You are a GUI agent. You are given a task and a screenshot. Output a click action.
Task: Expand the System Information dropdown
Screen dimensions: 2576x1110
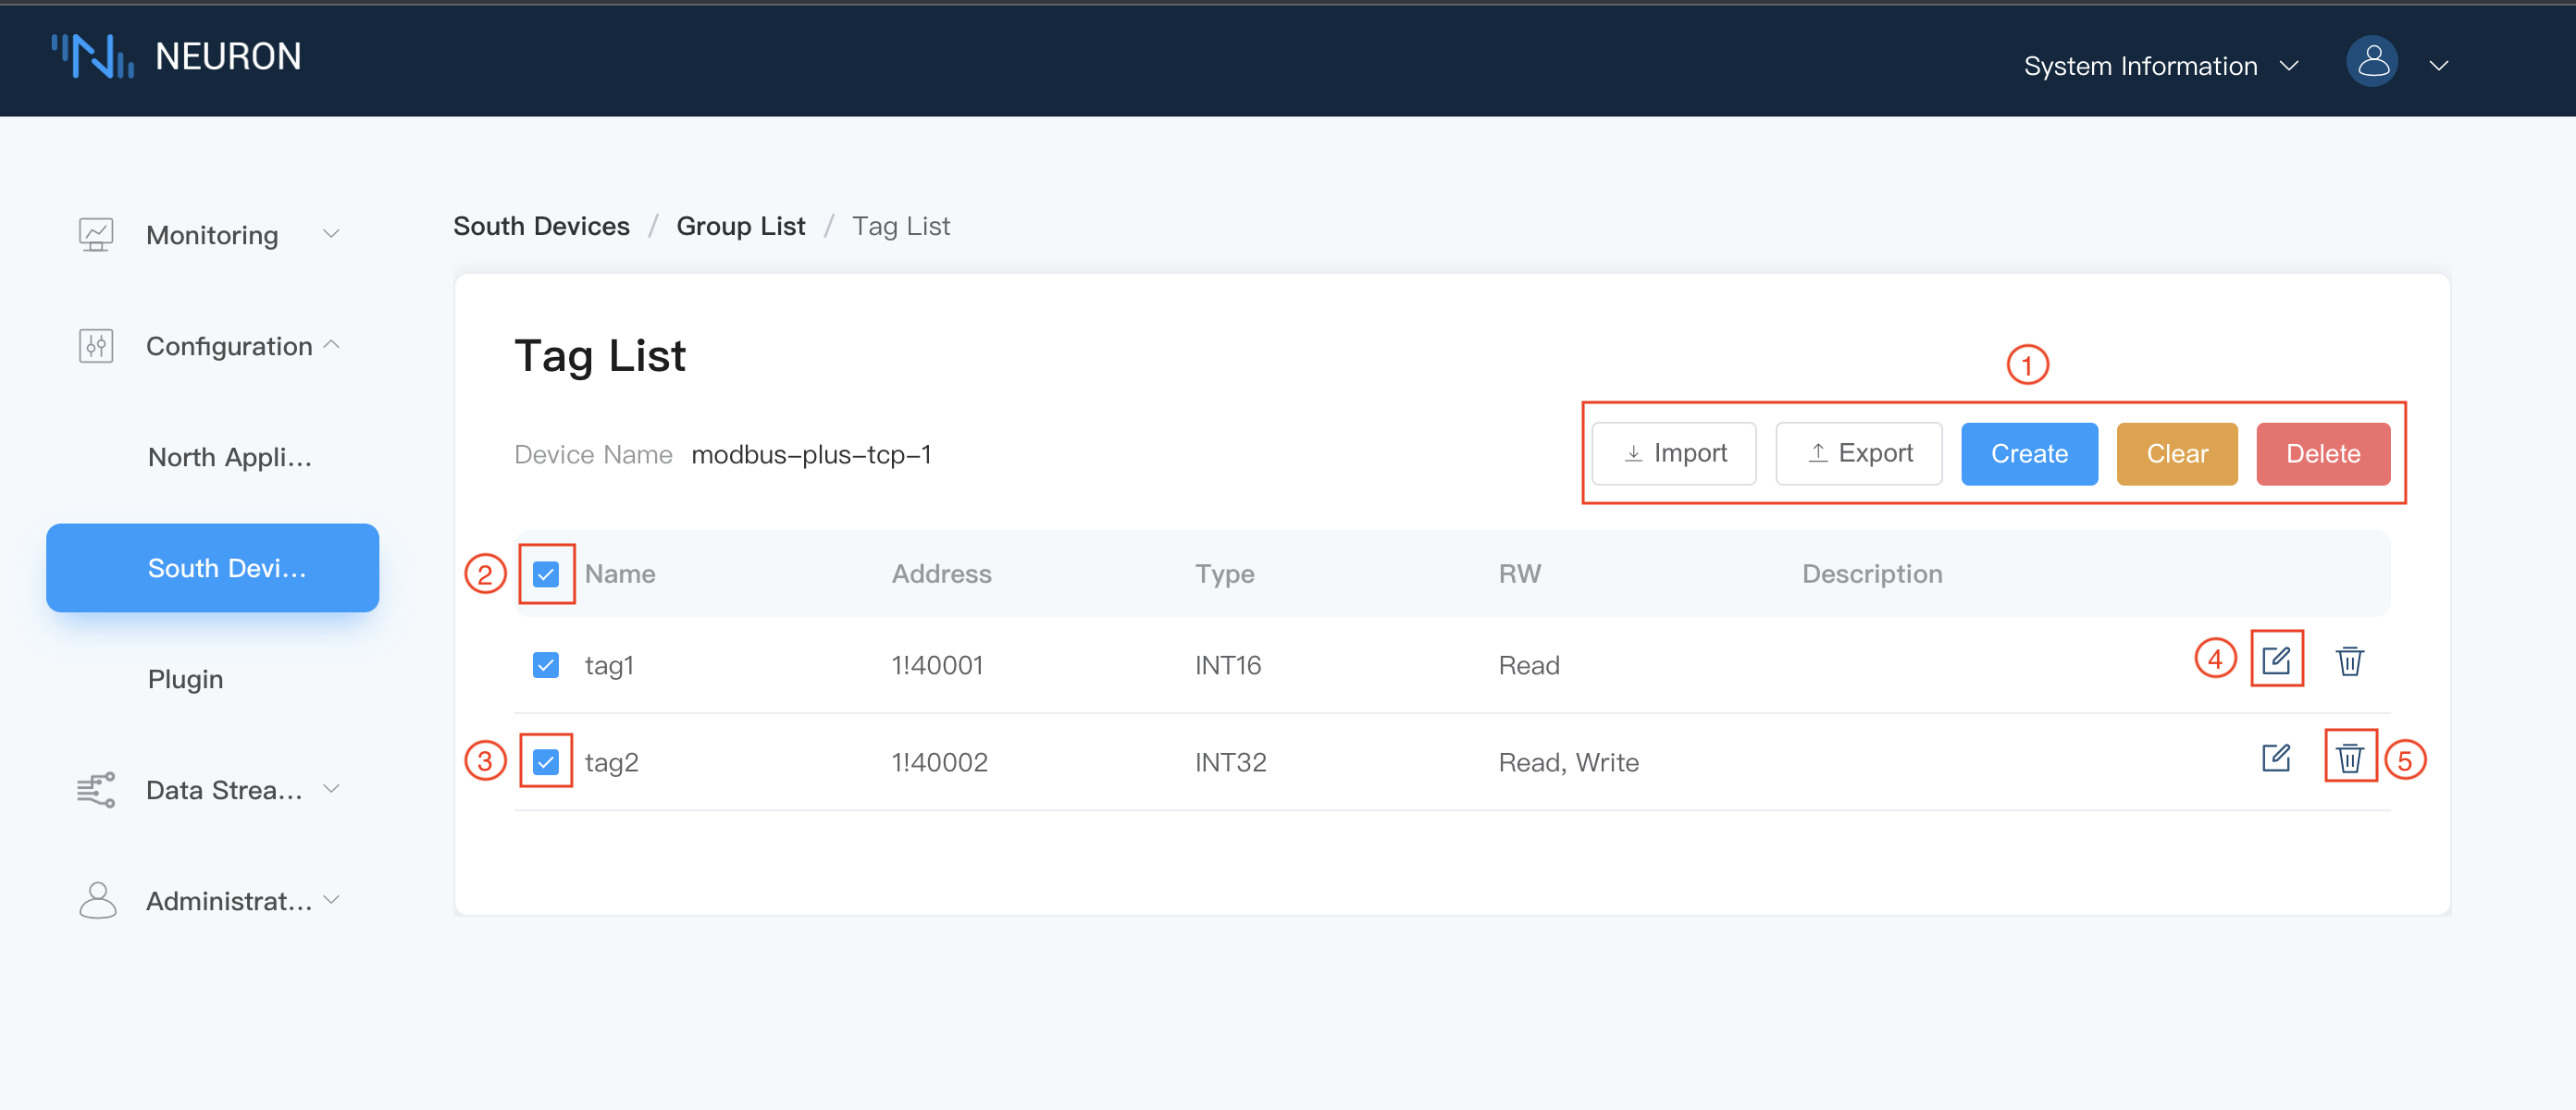click(x=2161, y=66)
